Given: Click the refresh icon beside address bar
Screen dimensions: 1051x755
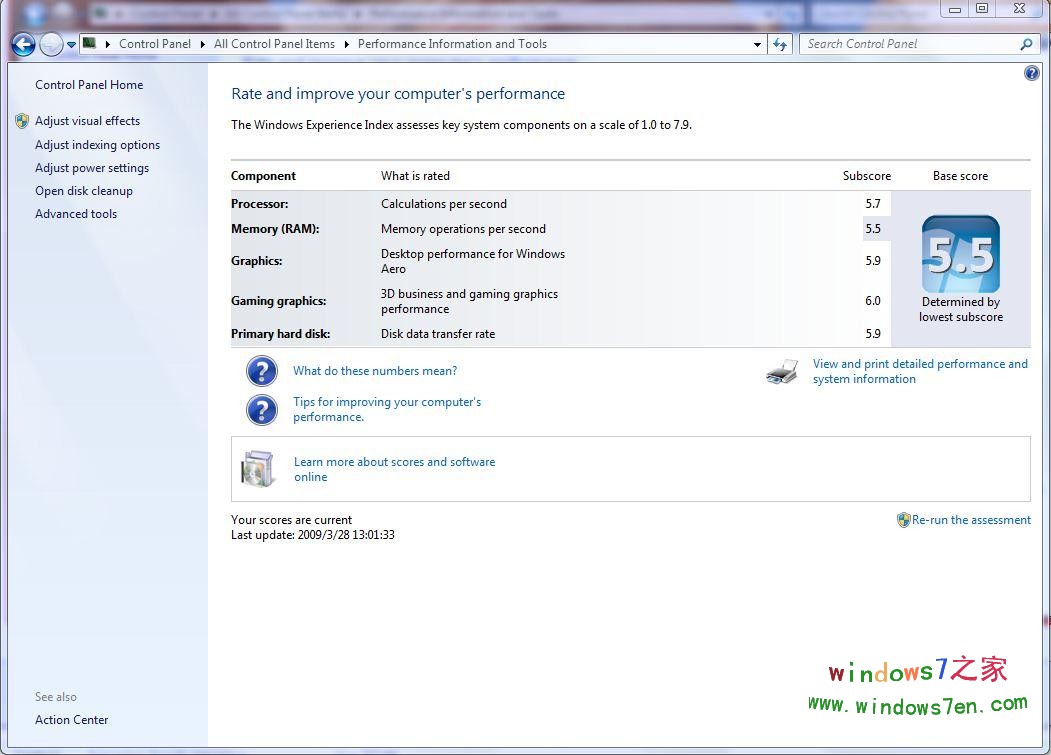Looking at the screenshot, I should pos(781,44).
